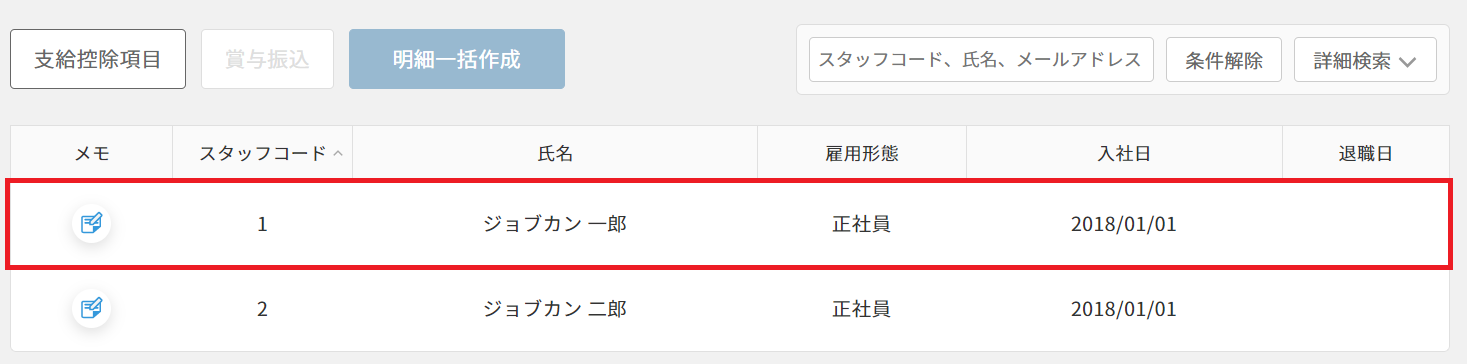Open memo icon for ジョブカン 一郎
1467x364 pixels.
91,223
